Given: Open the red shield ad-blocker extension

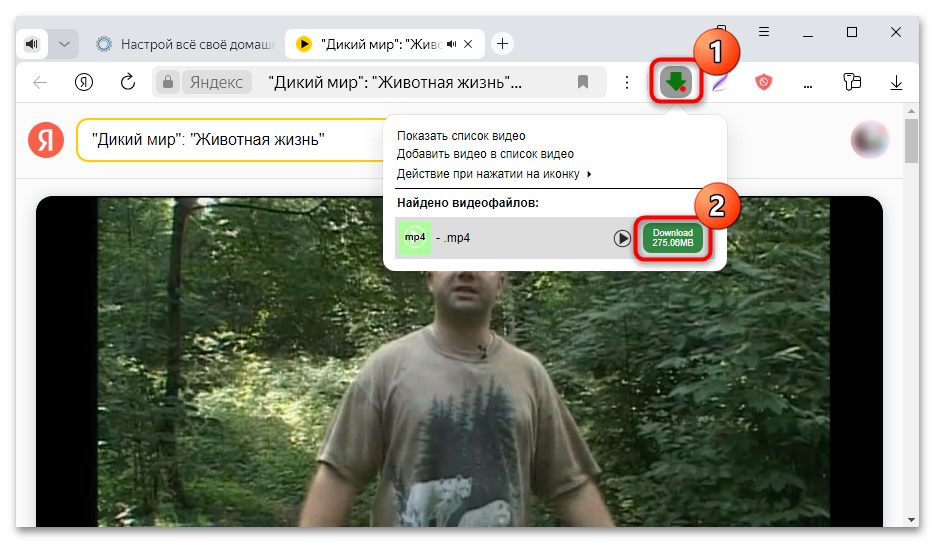Looking at the screenshot, I should pyautogui.click(x=764, y=82).
